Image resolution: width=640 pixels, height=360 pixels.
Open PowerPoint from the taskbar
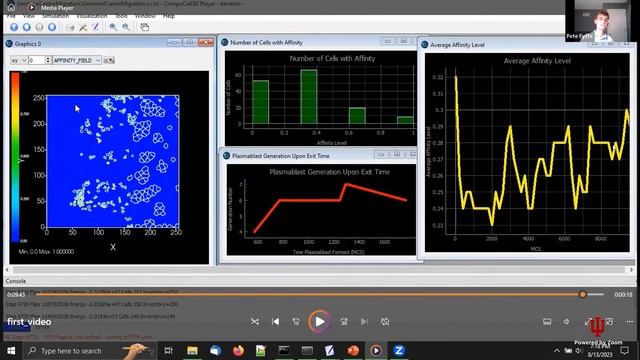tap(353, 351)
